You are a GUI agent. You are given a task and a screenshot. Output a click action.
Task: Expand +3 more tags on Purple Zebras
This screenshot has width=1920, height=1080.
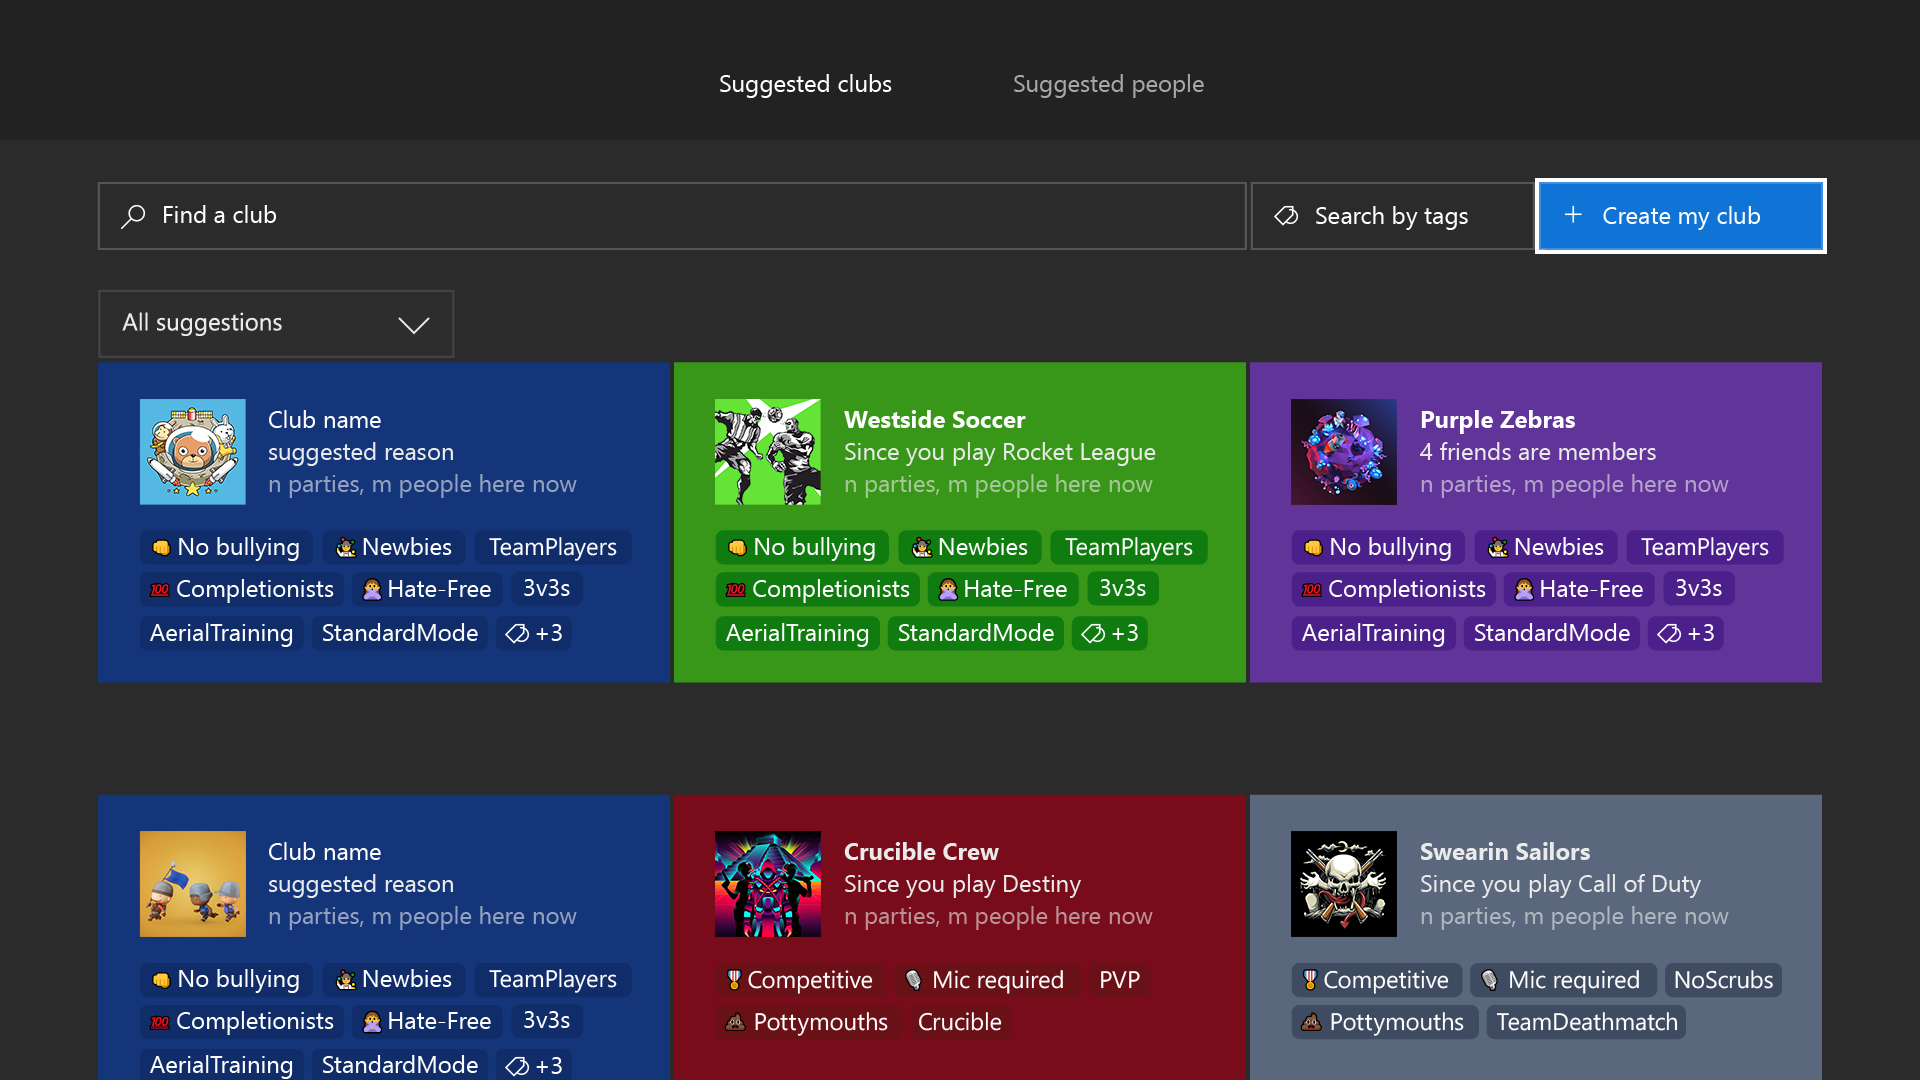(x=1687, y=633)
